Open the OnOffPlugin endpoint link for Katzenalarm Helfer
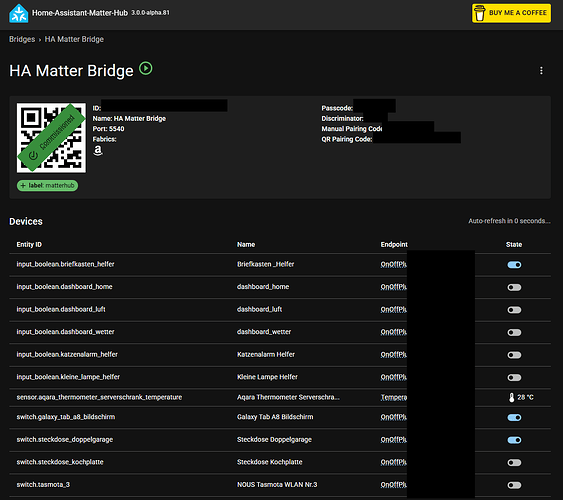563x500 pixels. (x=394, y=355)
